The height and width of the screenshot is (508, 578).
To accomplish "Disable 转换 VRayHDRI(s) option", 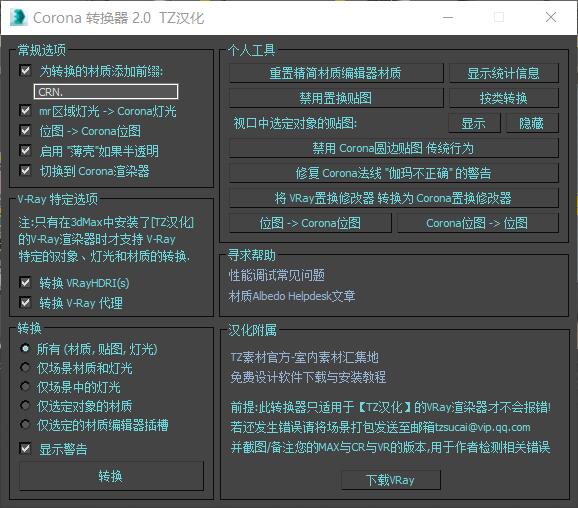I will click(25, 282).
